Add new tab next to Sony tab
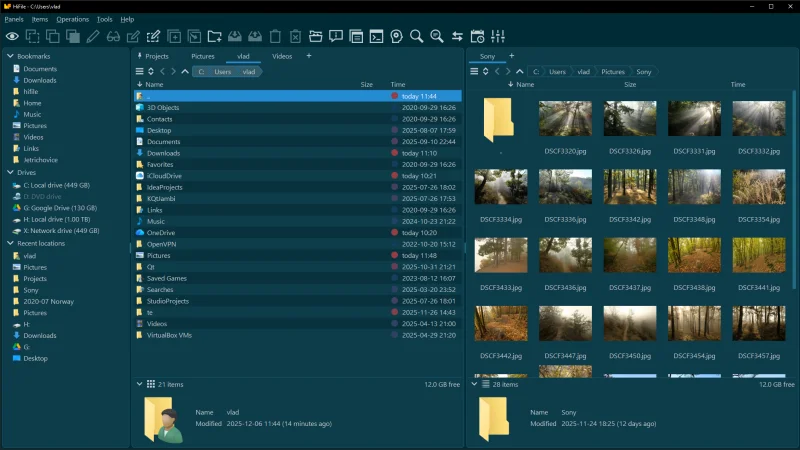The image size is (800, 450). (512, 56)
